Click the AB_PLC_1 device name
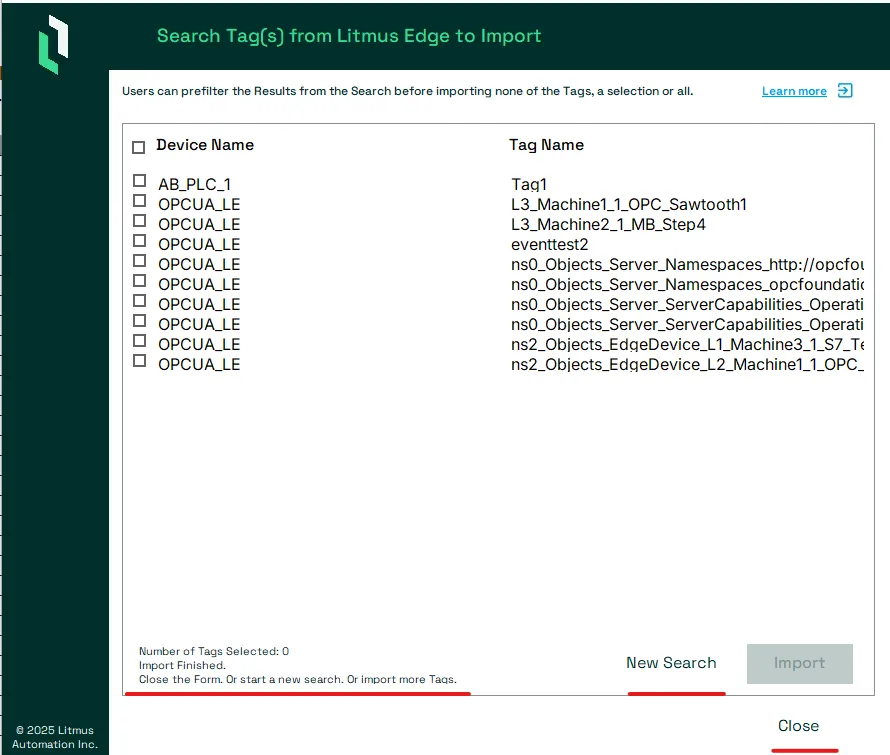Viewport: 890px width, 755px height. 194,184
